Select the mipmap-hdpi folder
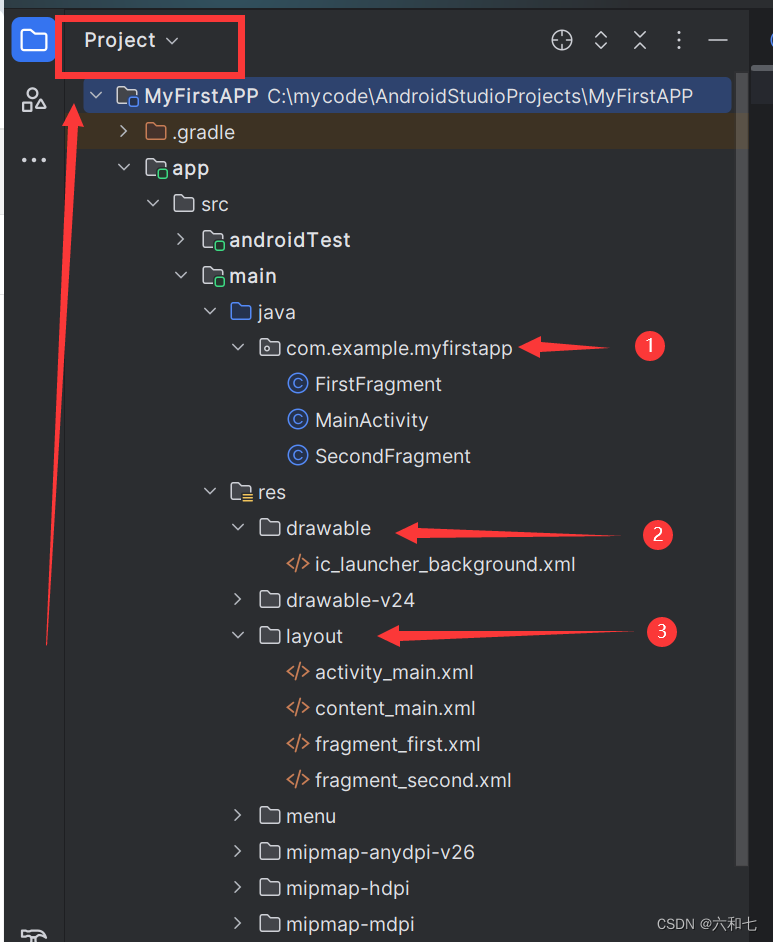 click(x=335, y=889)
